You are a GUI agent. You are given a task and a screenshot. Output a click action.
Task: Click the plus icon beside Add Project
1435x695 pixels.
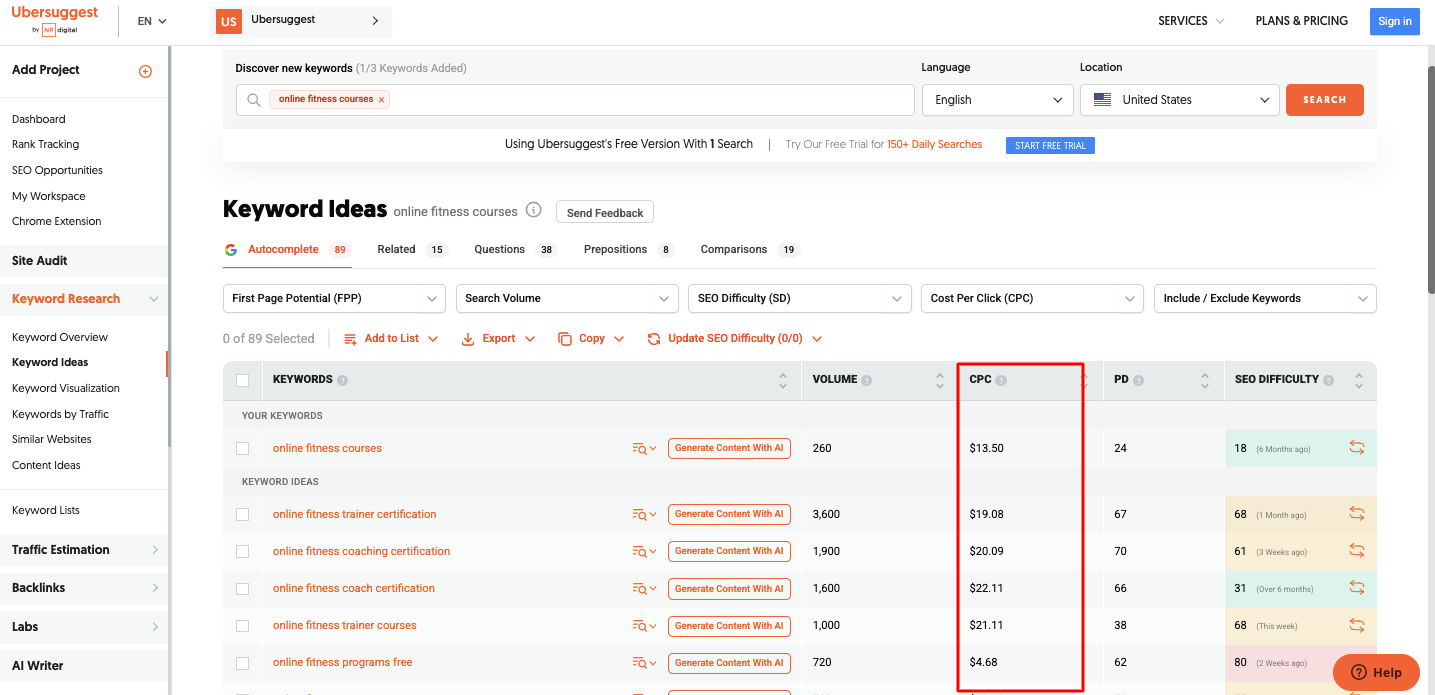pyautogui.click(x=145, y=71)
